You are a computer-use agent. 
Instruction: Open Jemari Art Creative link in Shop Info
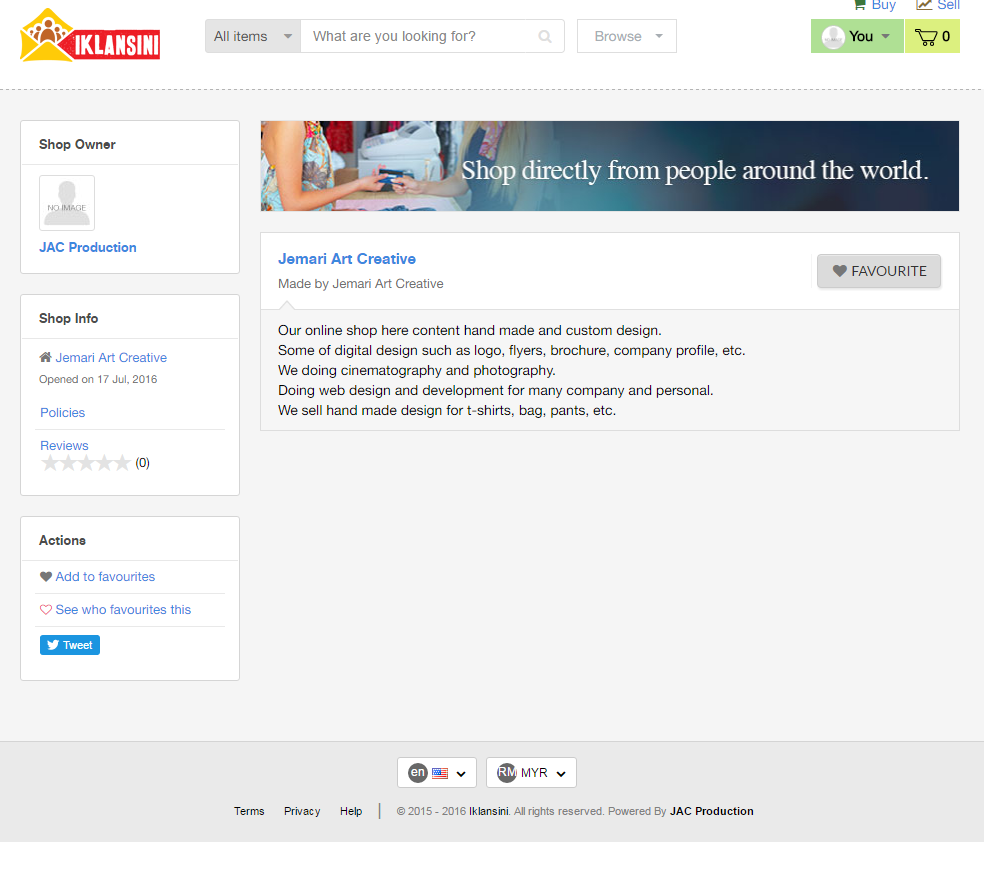click(x=111, y=357)
